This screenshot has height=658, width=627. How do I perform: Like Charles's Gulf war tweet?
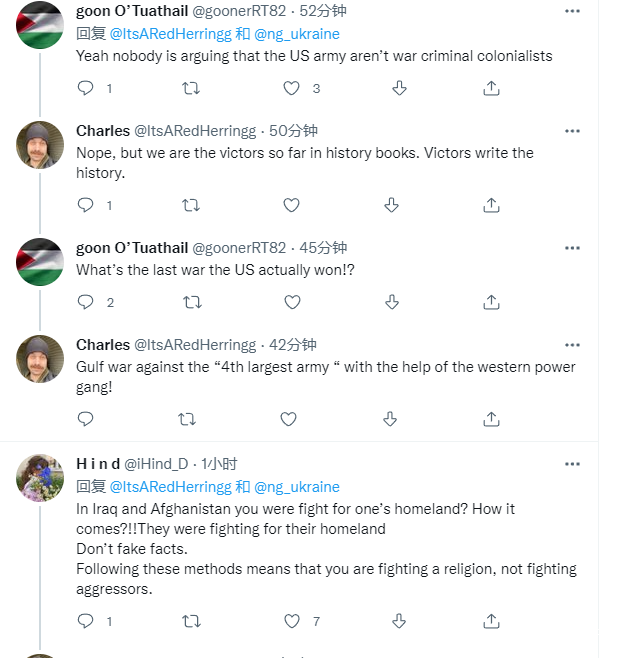pos(291,419)
